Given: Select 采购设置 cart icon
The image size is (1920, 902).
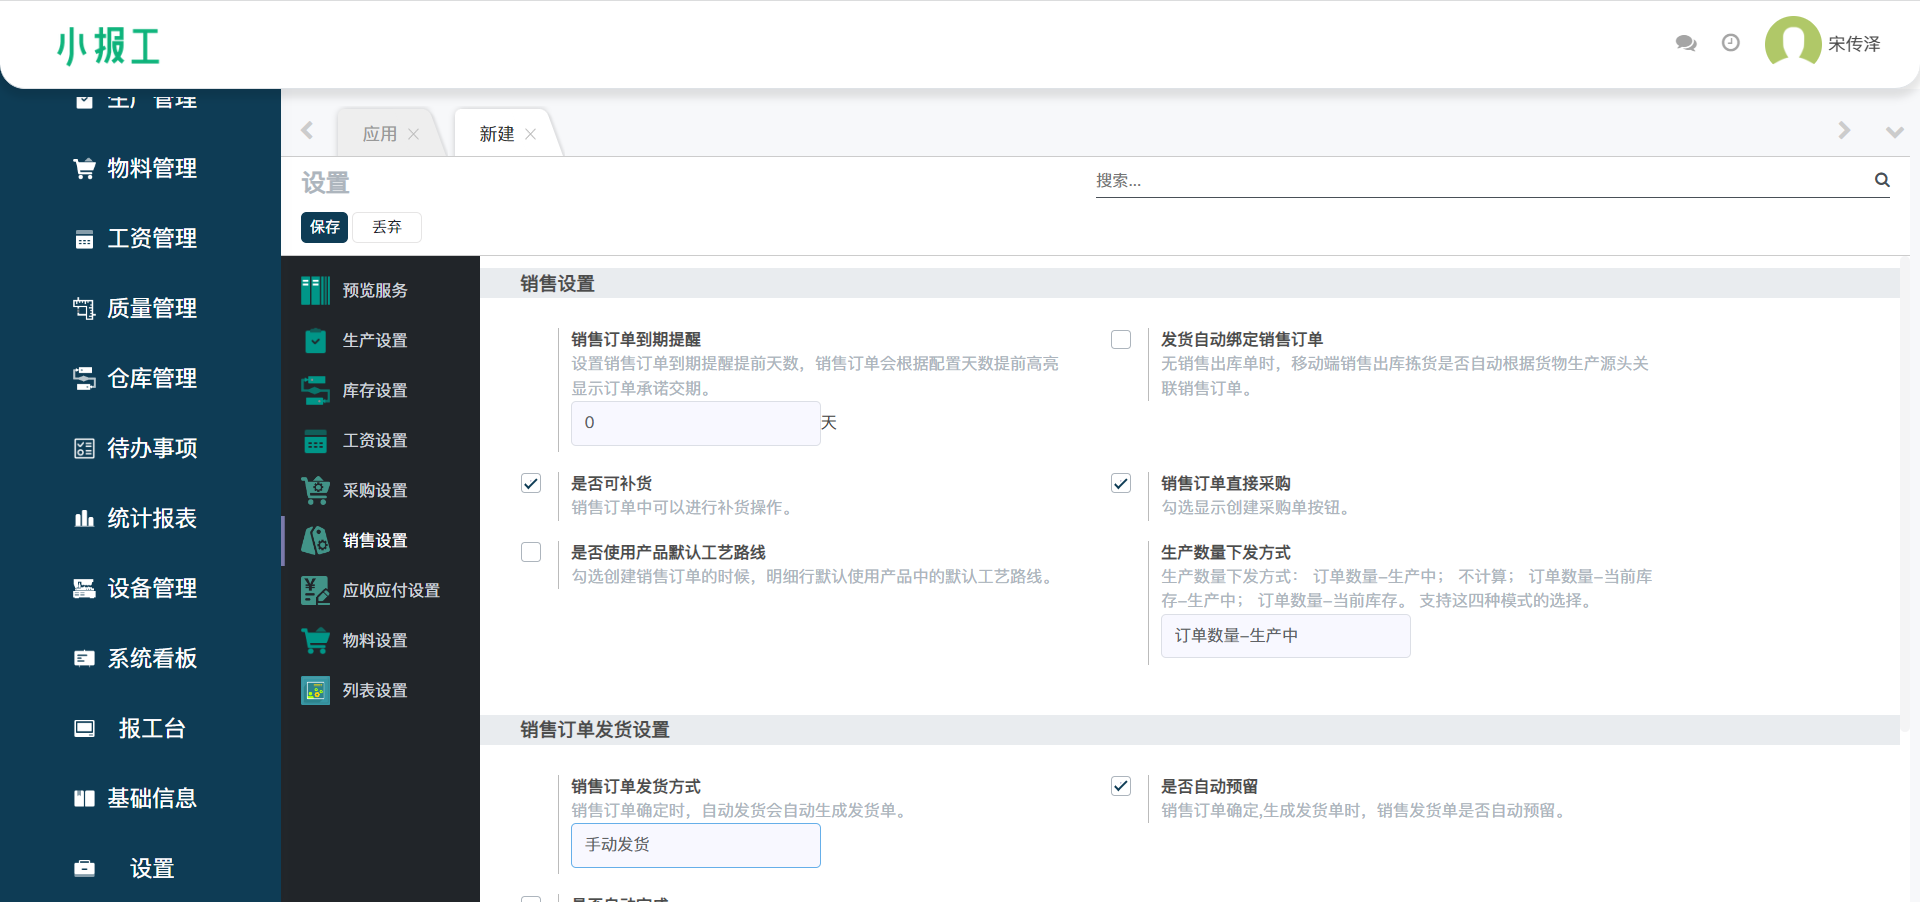Looking at the screenshot, I should pyautogui.click(x=315, y=490).
